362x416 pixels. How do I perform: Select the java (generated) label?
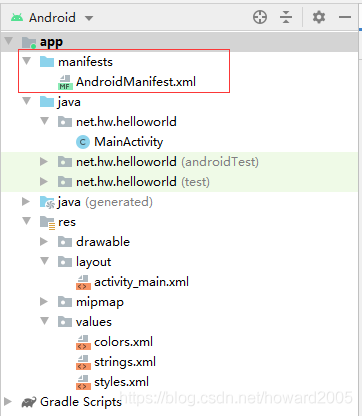[105, 202]
